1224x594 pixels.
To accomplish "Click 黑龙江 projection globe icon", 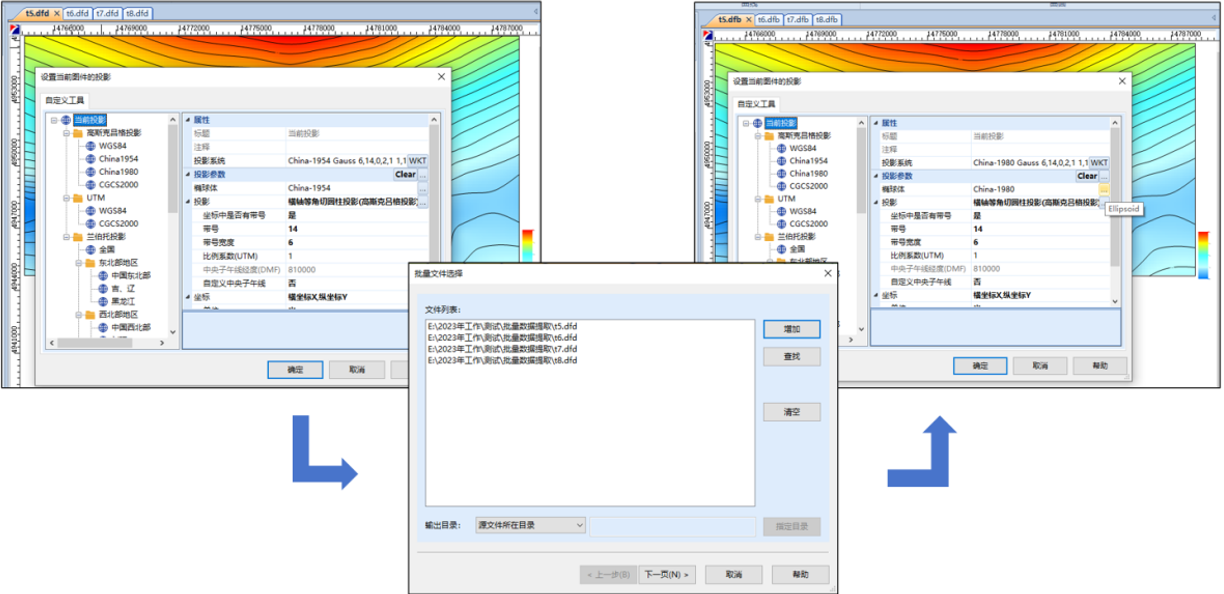I will click(x=102, y=301).
